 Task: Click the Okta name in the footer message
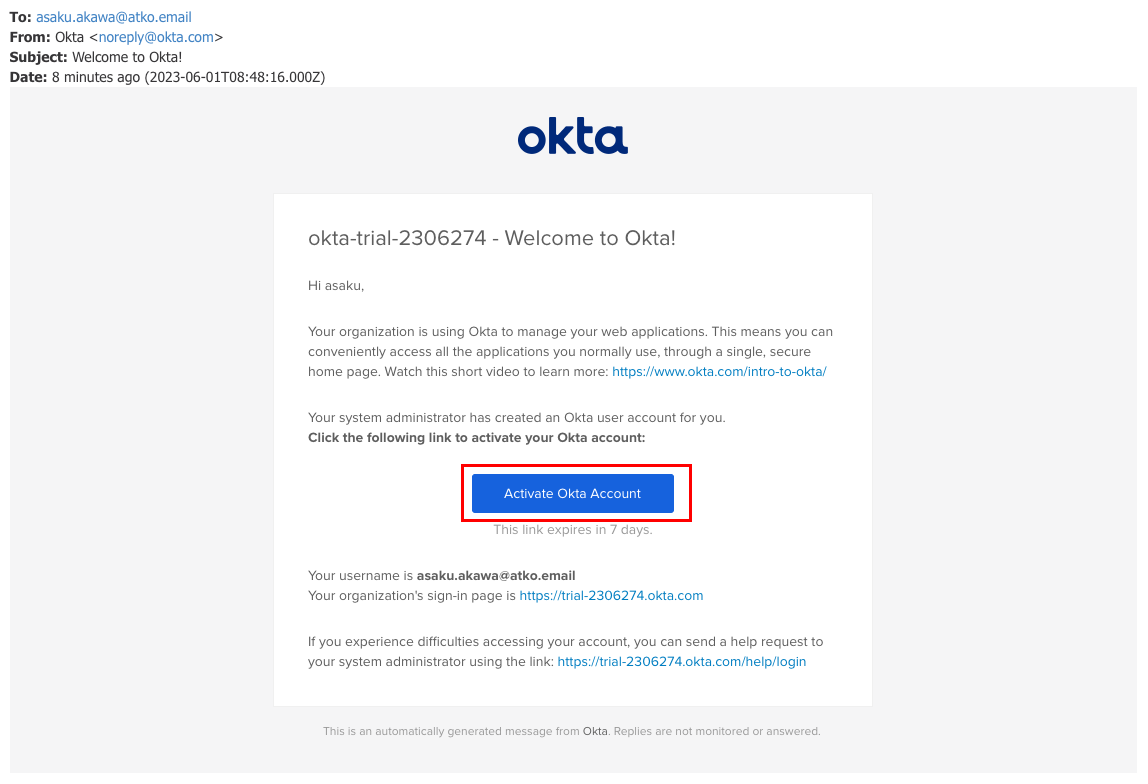595,731
